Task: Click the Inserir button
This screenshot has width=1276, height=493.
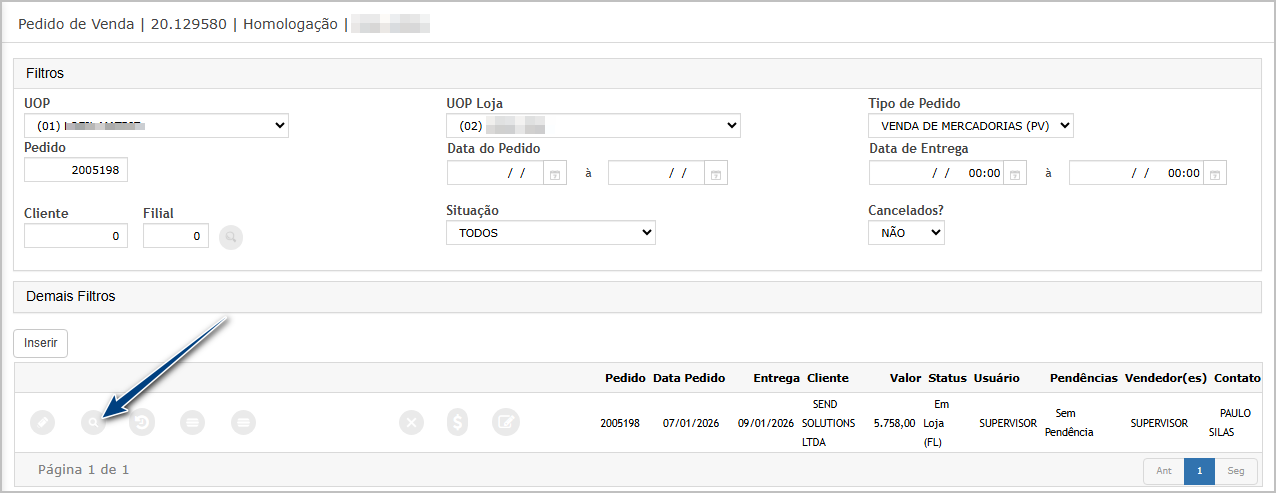Action: pos(40,343)
